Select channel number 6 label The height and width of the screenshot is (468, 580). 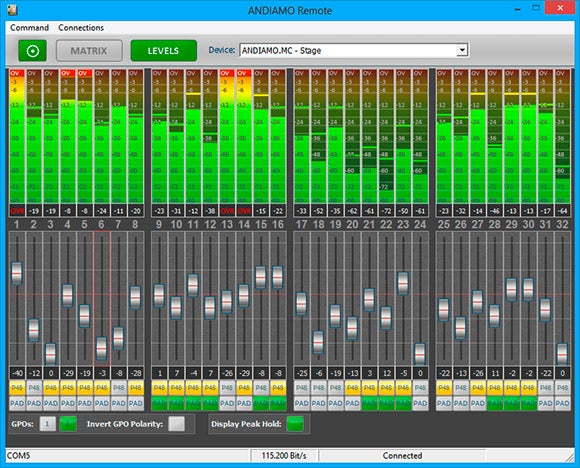pos(101,224)
